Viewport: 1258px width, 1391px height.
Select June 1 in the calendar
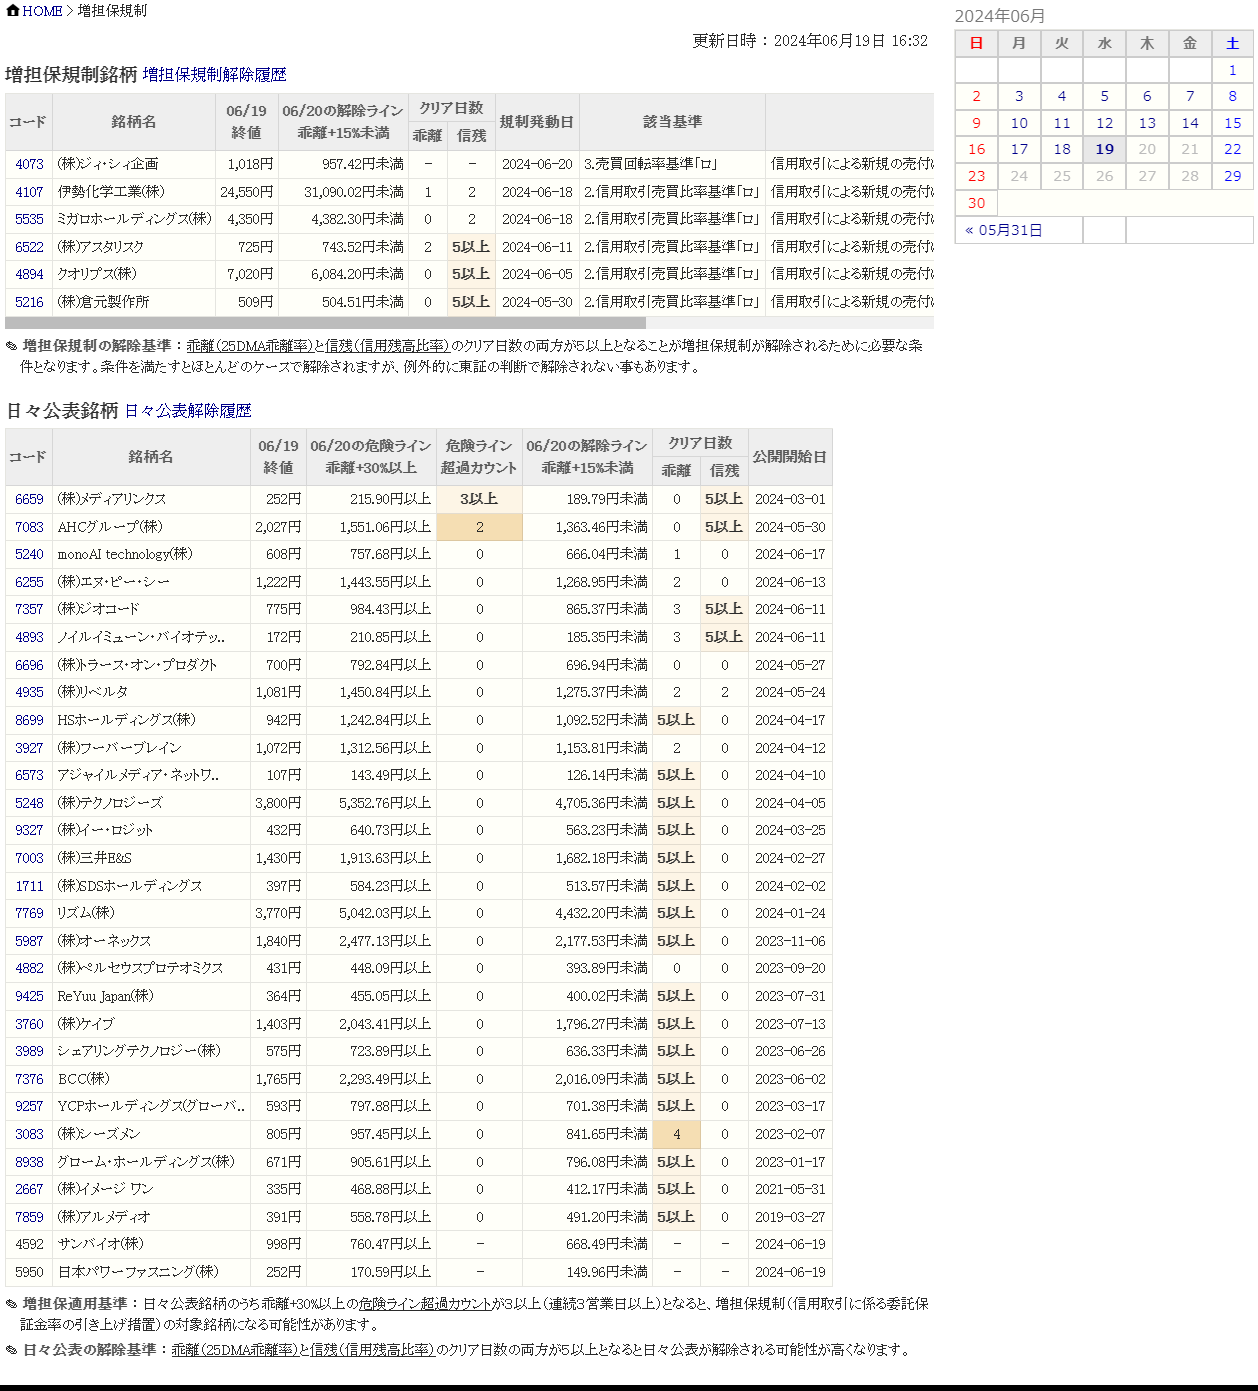[1232, 70]
